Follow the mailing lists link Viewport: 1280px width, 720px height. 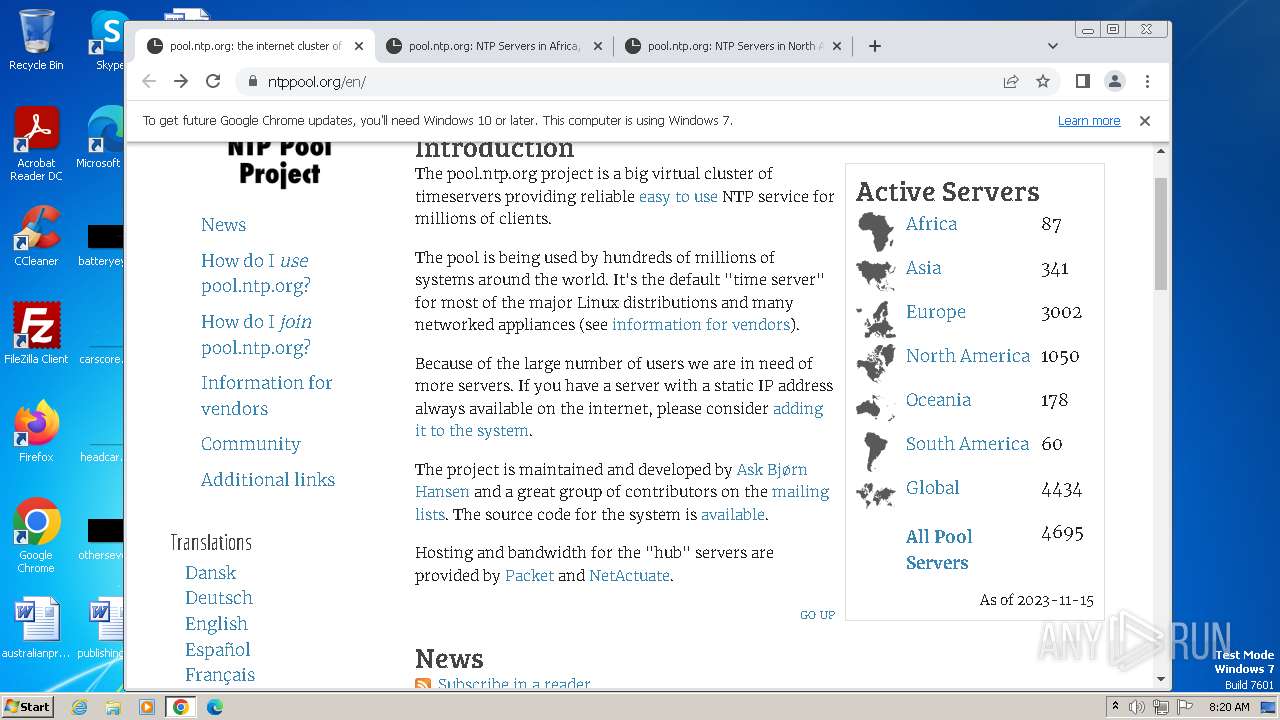(622, 503)
